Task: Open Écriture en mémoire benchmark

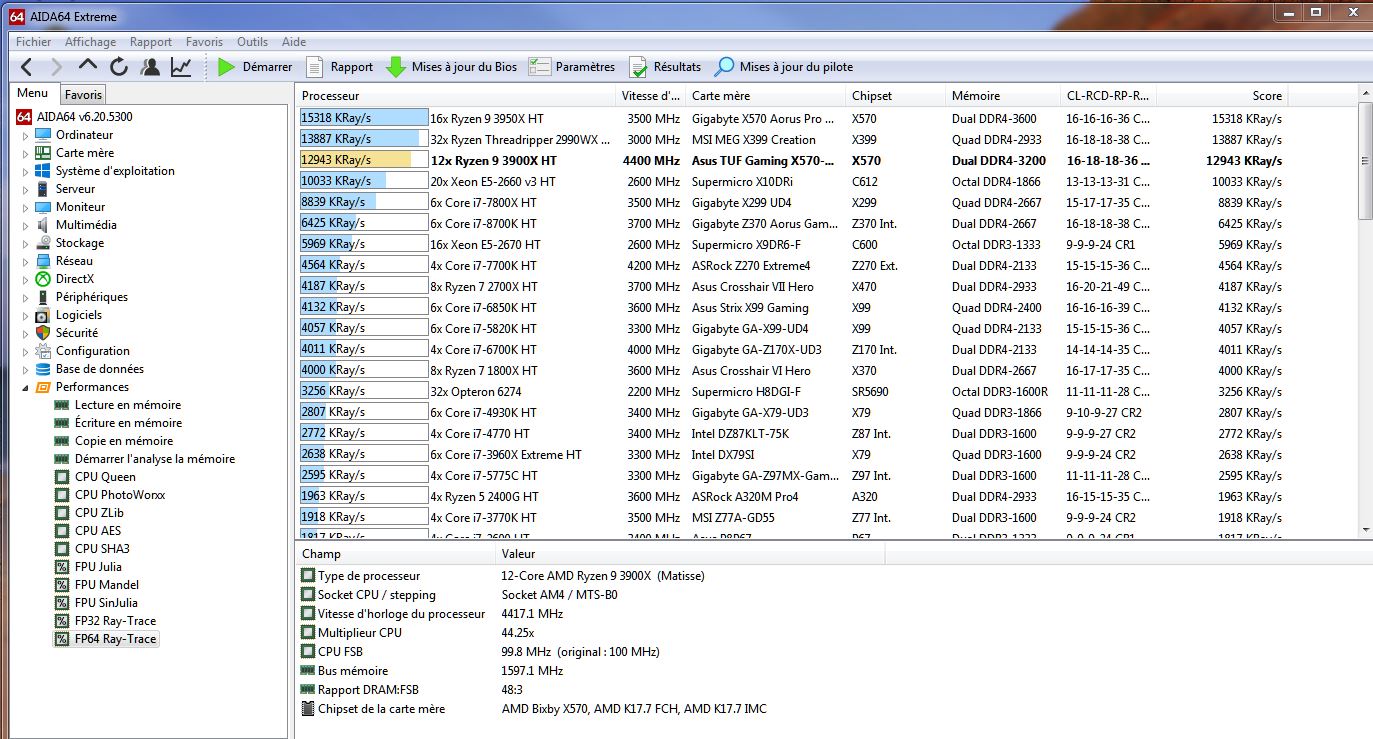Action: (x=128, y=423)
